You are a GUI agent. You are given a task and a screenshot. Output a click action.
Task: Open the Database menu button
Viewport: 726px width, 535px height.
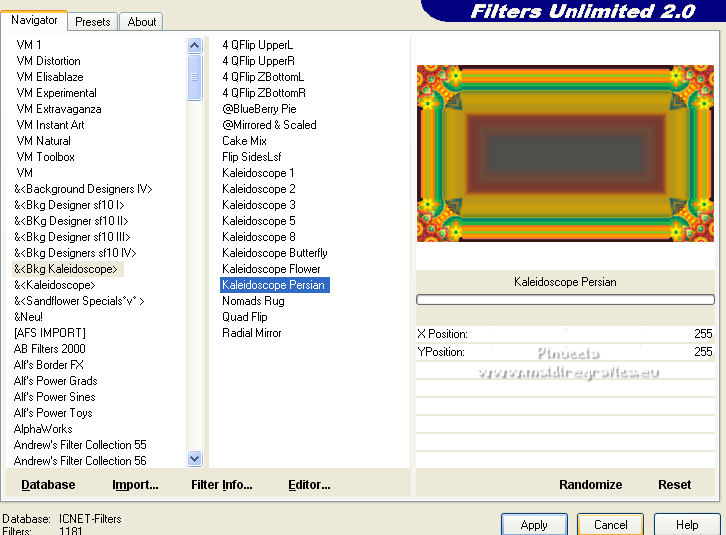click(x=48, y=485)
